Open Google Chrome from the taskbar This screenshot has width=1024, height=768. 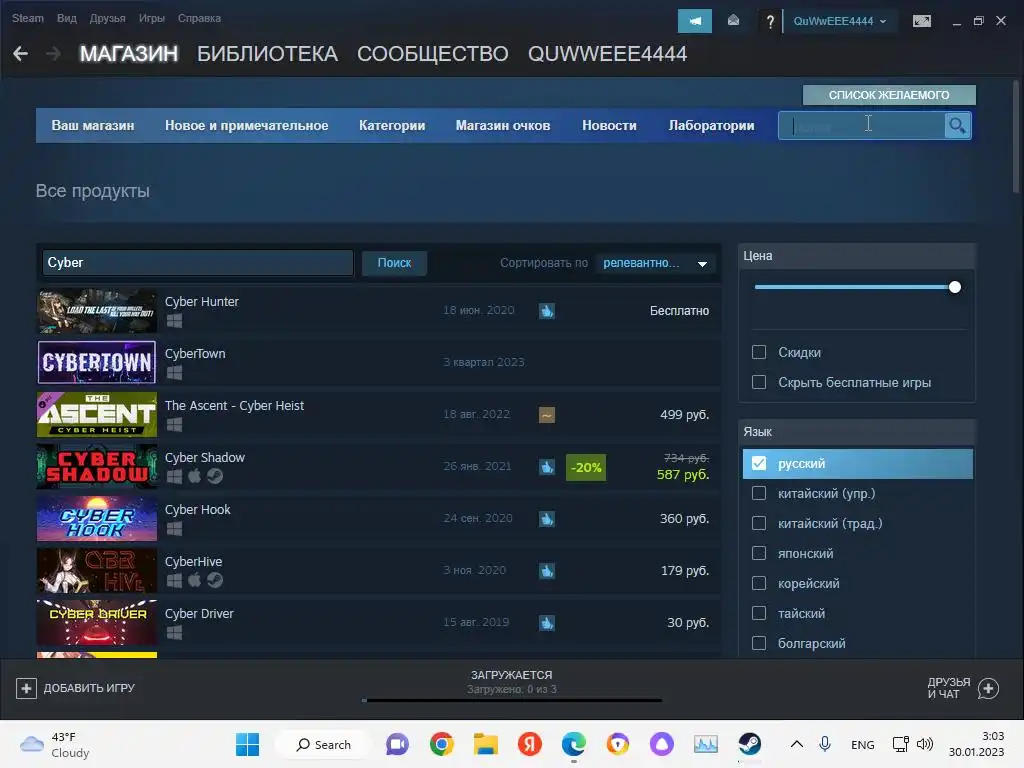(441, 744)
